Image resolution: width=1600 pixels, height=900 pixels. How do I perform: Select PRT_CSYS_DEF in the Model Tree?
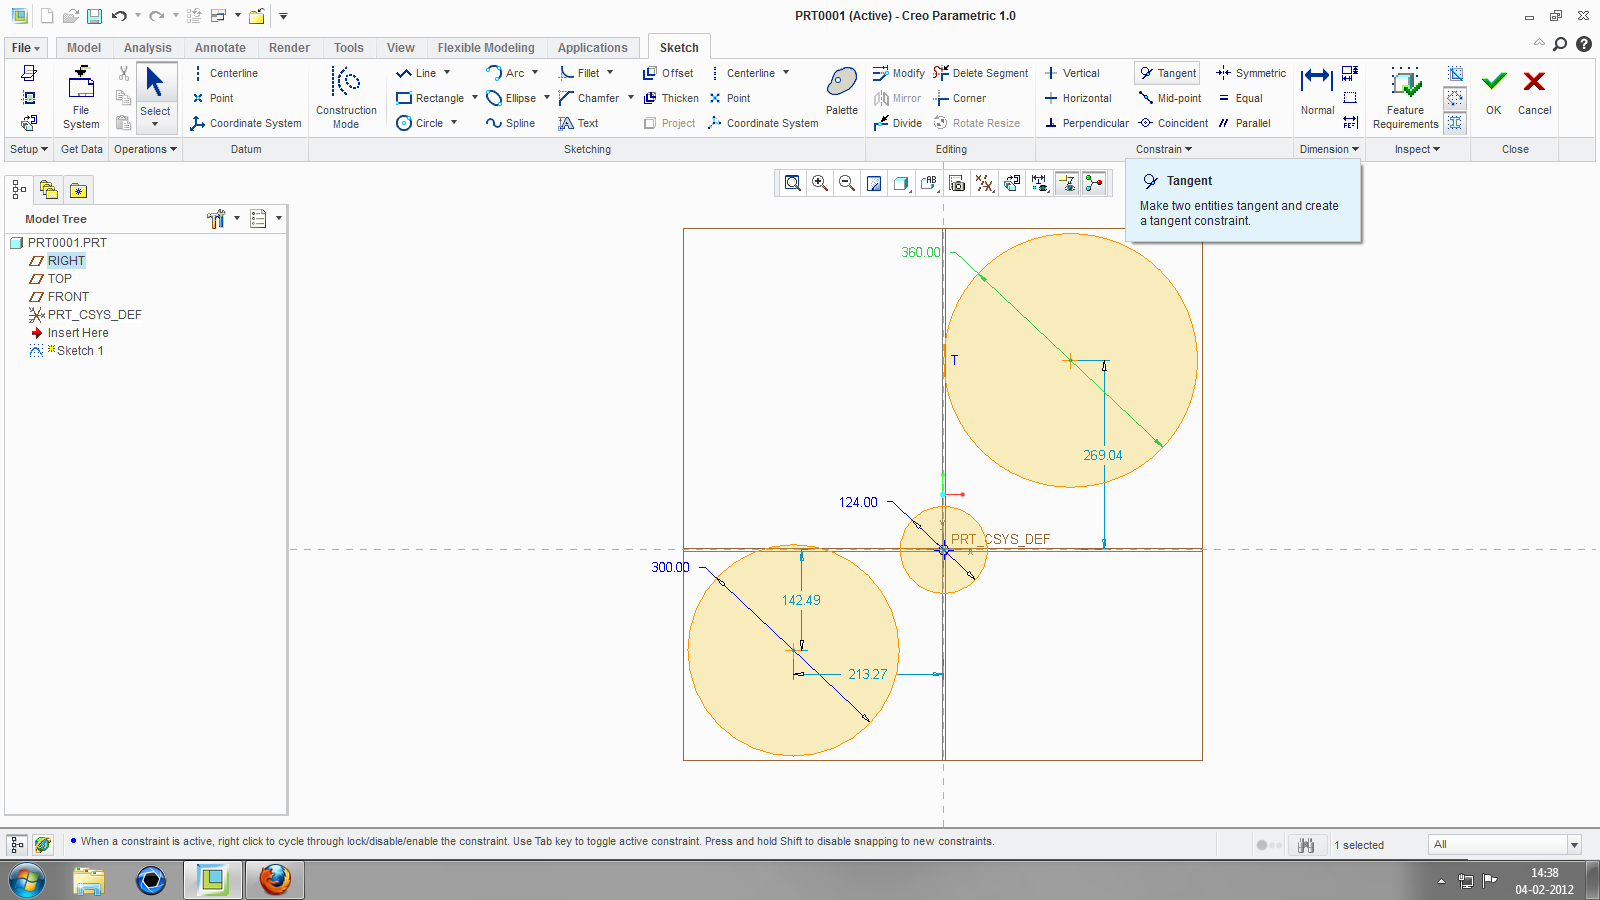pyautogui.click(x=94, y=315)
